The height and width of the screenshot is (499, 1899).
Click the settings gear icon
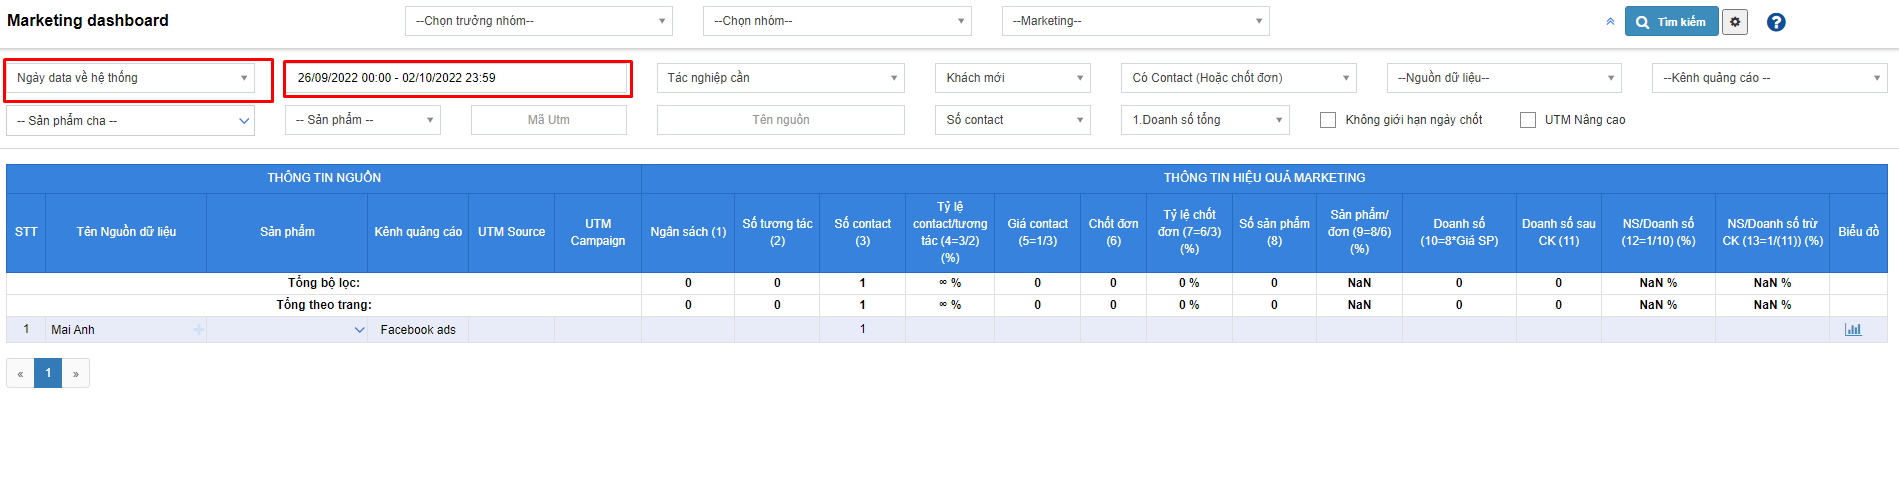coord(1735,22)
